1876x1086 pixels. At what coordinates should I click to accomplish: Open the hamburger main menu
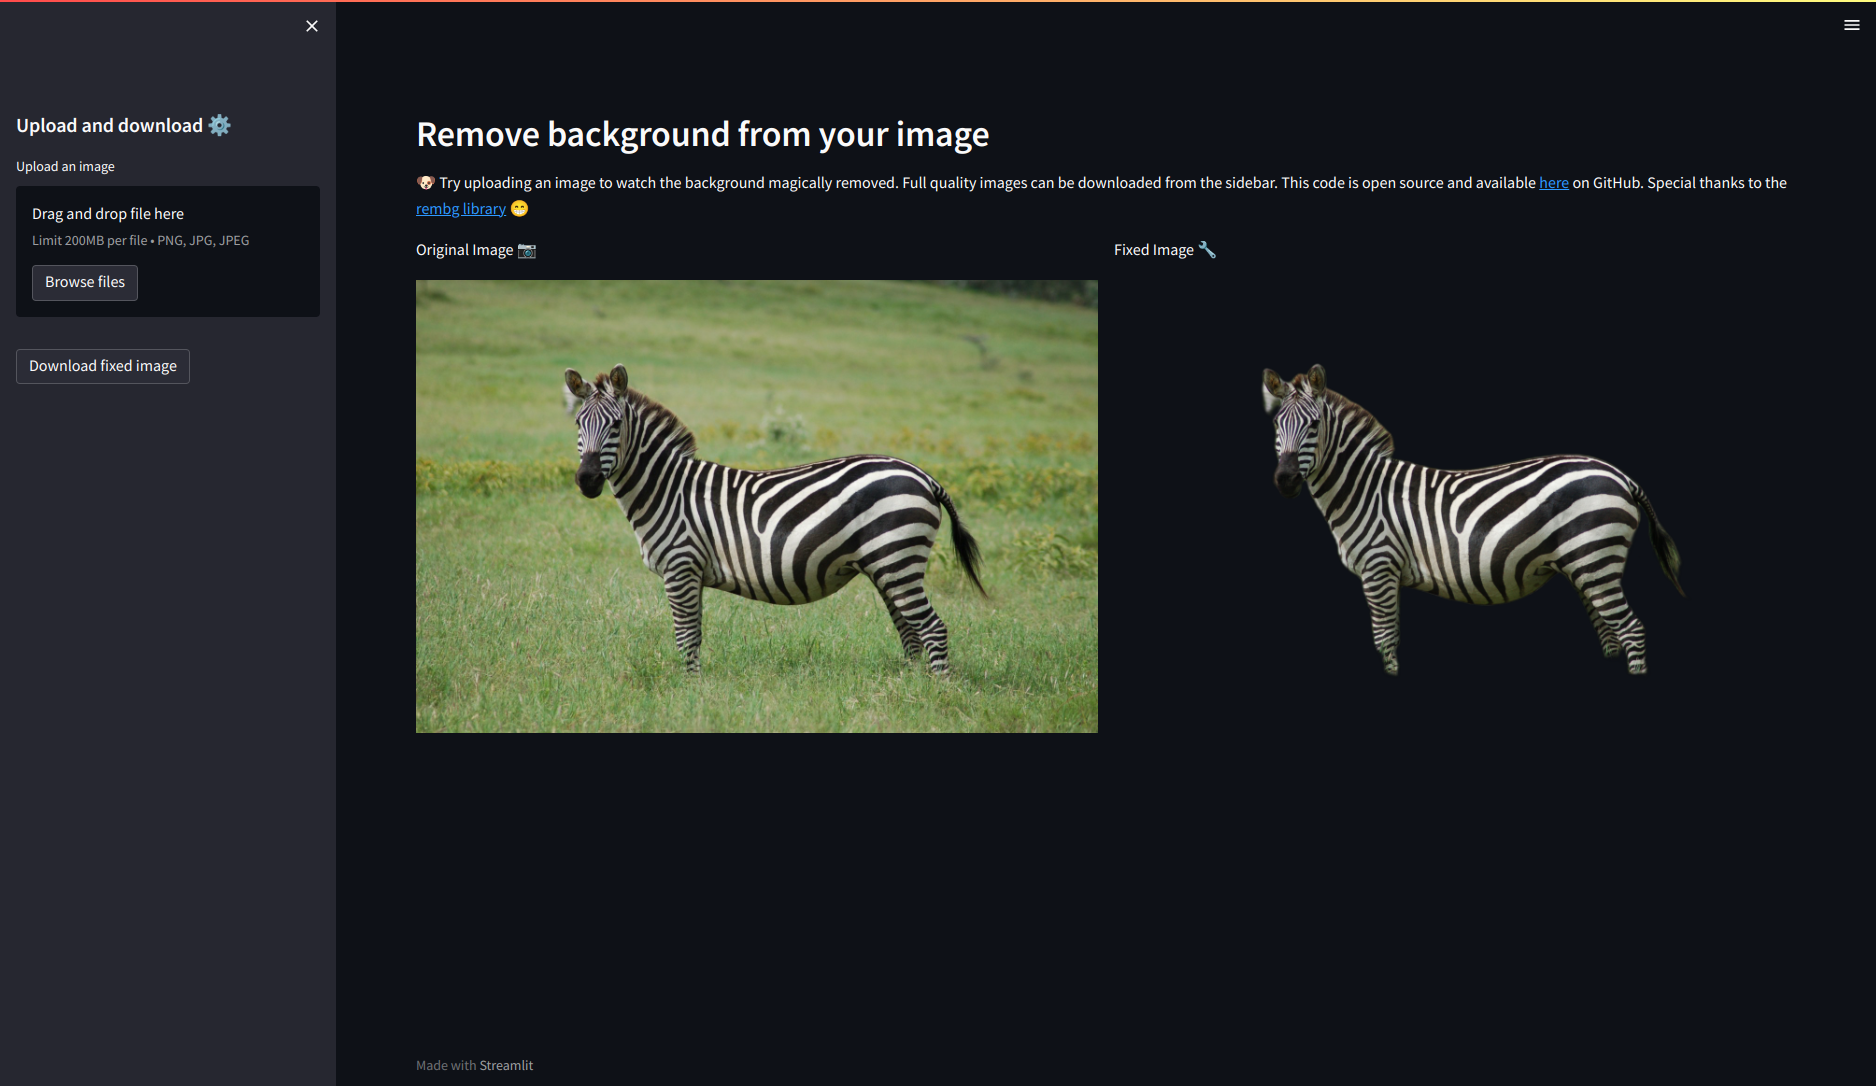point(1852,25)
